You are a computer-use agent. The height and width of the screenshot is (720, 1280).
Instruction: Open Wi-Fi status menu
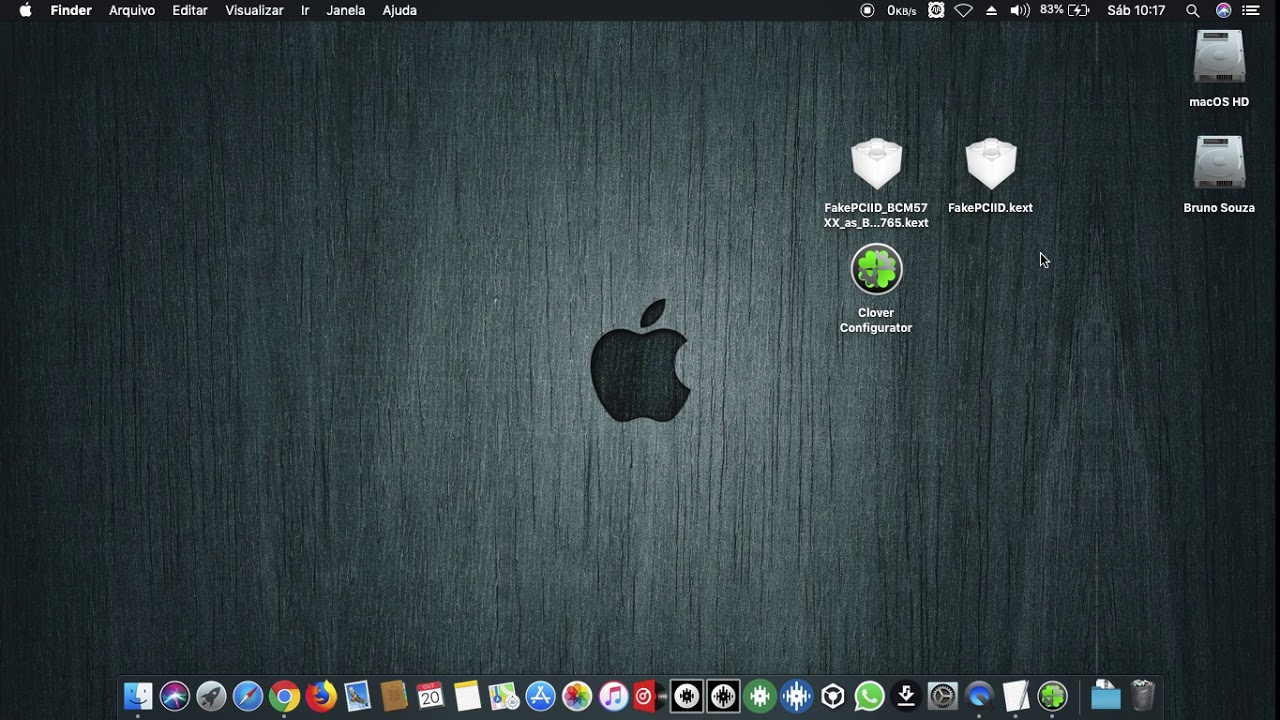coord(964,10)
